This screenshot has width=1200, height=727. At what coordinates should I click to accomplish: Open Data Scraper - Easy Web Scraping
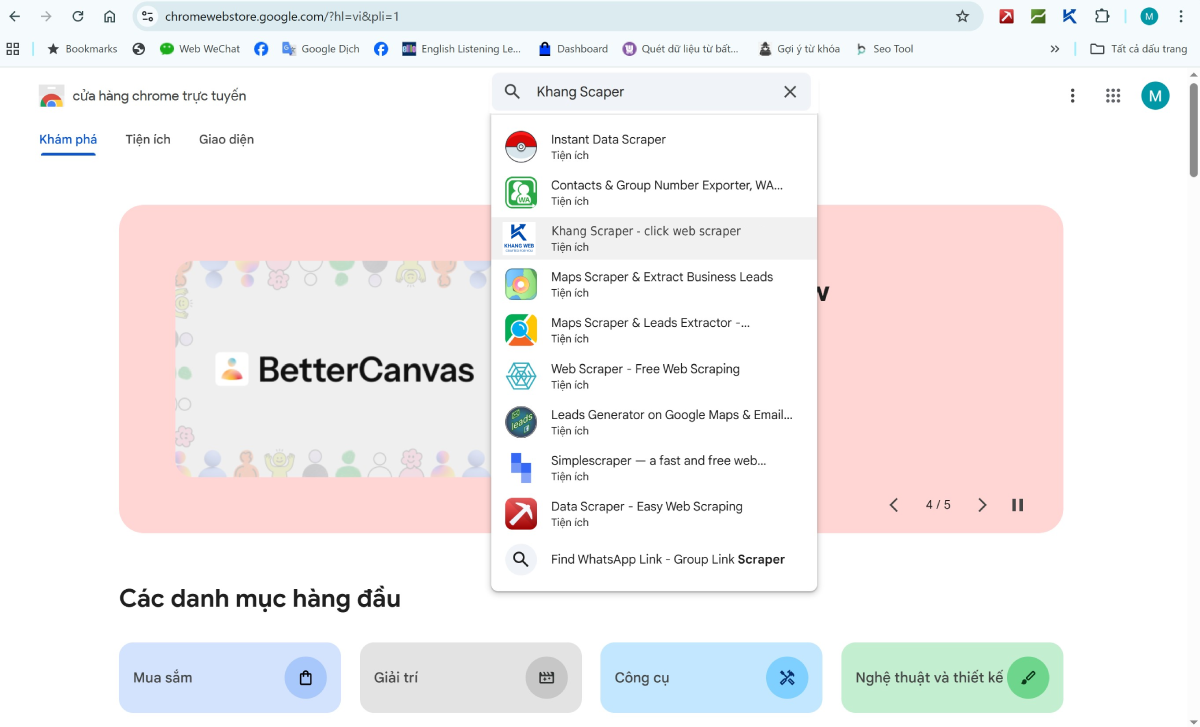point(645,514)
